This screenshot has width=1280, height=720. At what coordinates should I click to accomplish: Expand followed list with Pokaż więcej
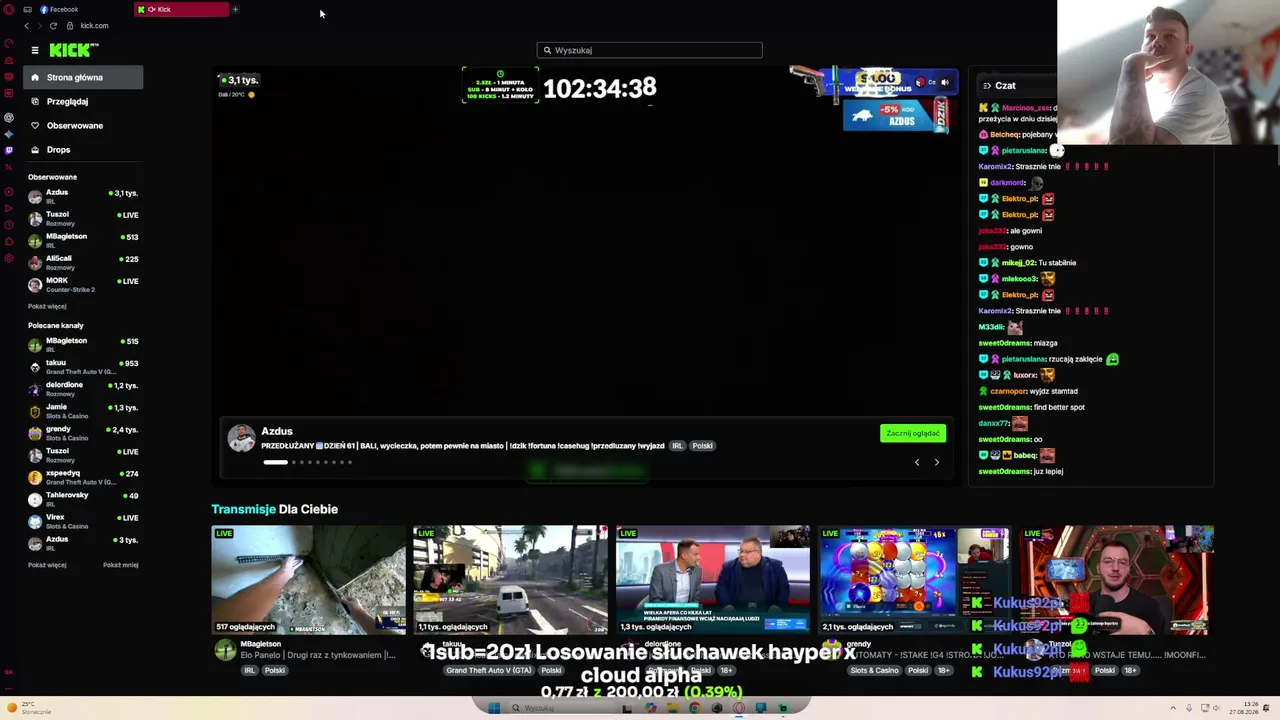click(x=47, y=306)
